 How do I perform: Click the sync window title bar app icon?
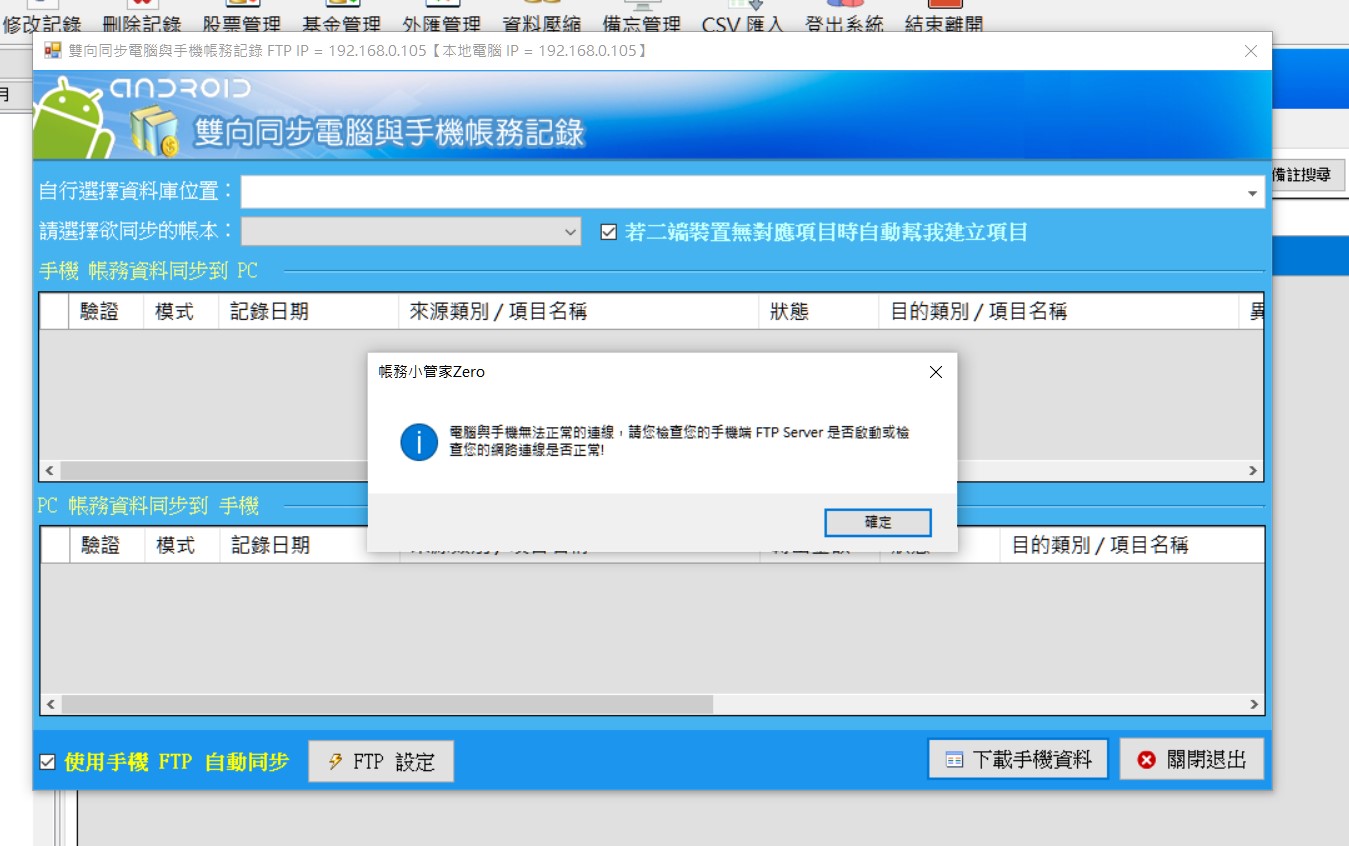(53, 51)
